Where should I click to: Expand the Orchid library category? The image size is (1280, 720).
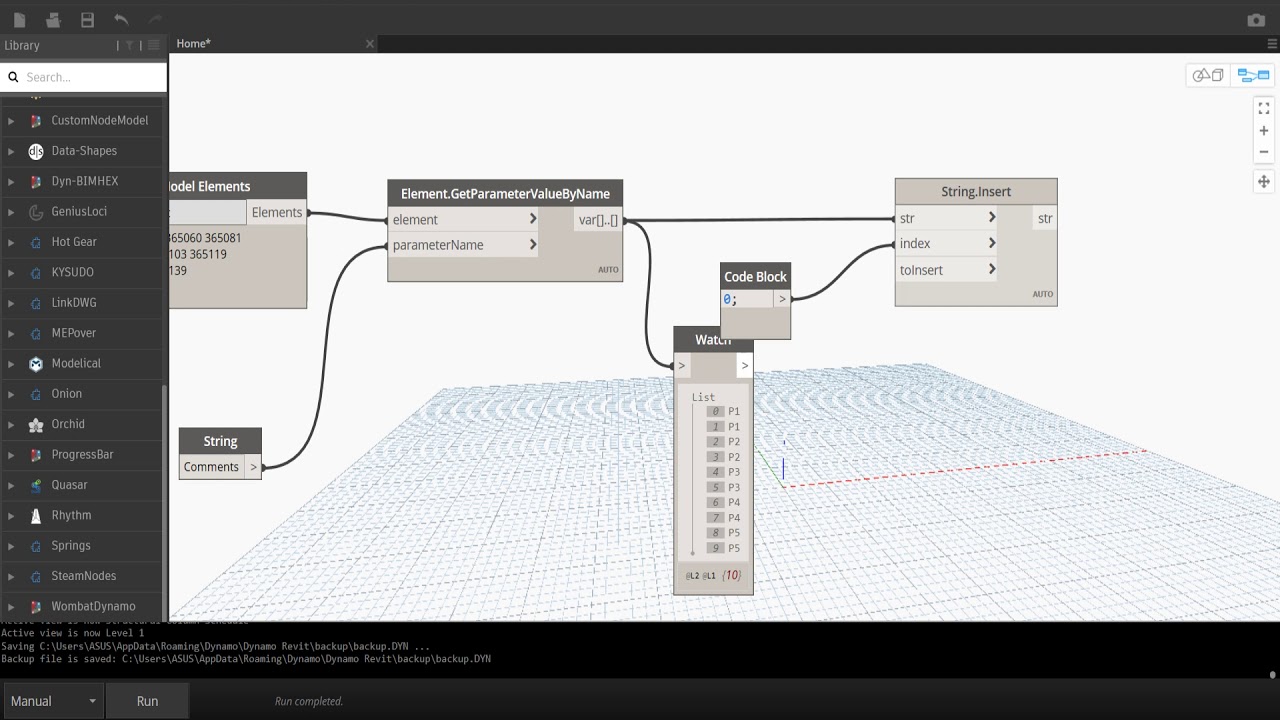pyautogui.click(x=11, y=425)
